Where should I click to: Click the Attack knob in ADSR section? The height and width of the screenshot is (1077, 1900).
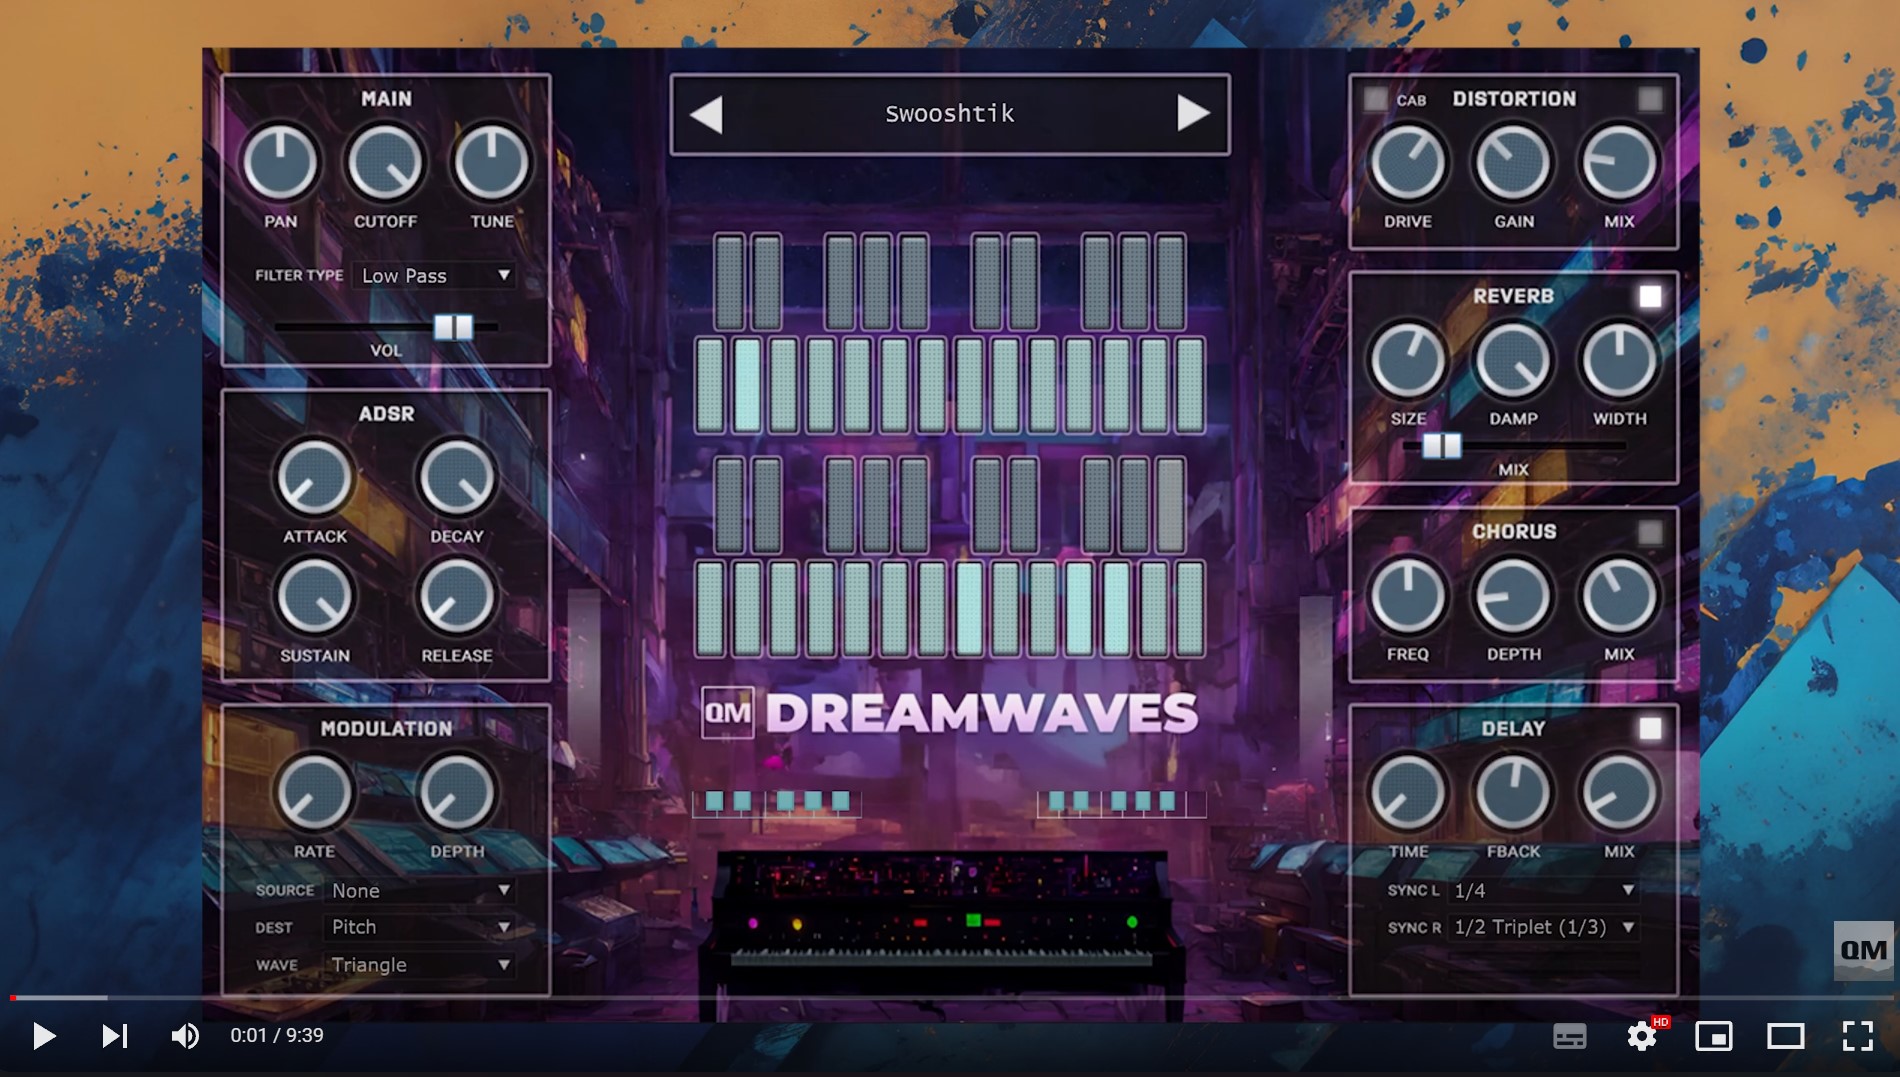(313, 480)
